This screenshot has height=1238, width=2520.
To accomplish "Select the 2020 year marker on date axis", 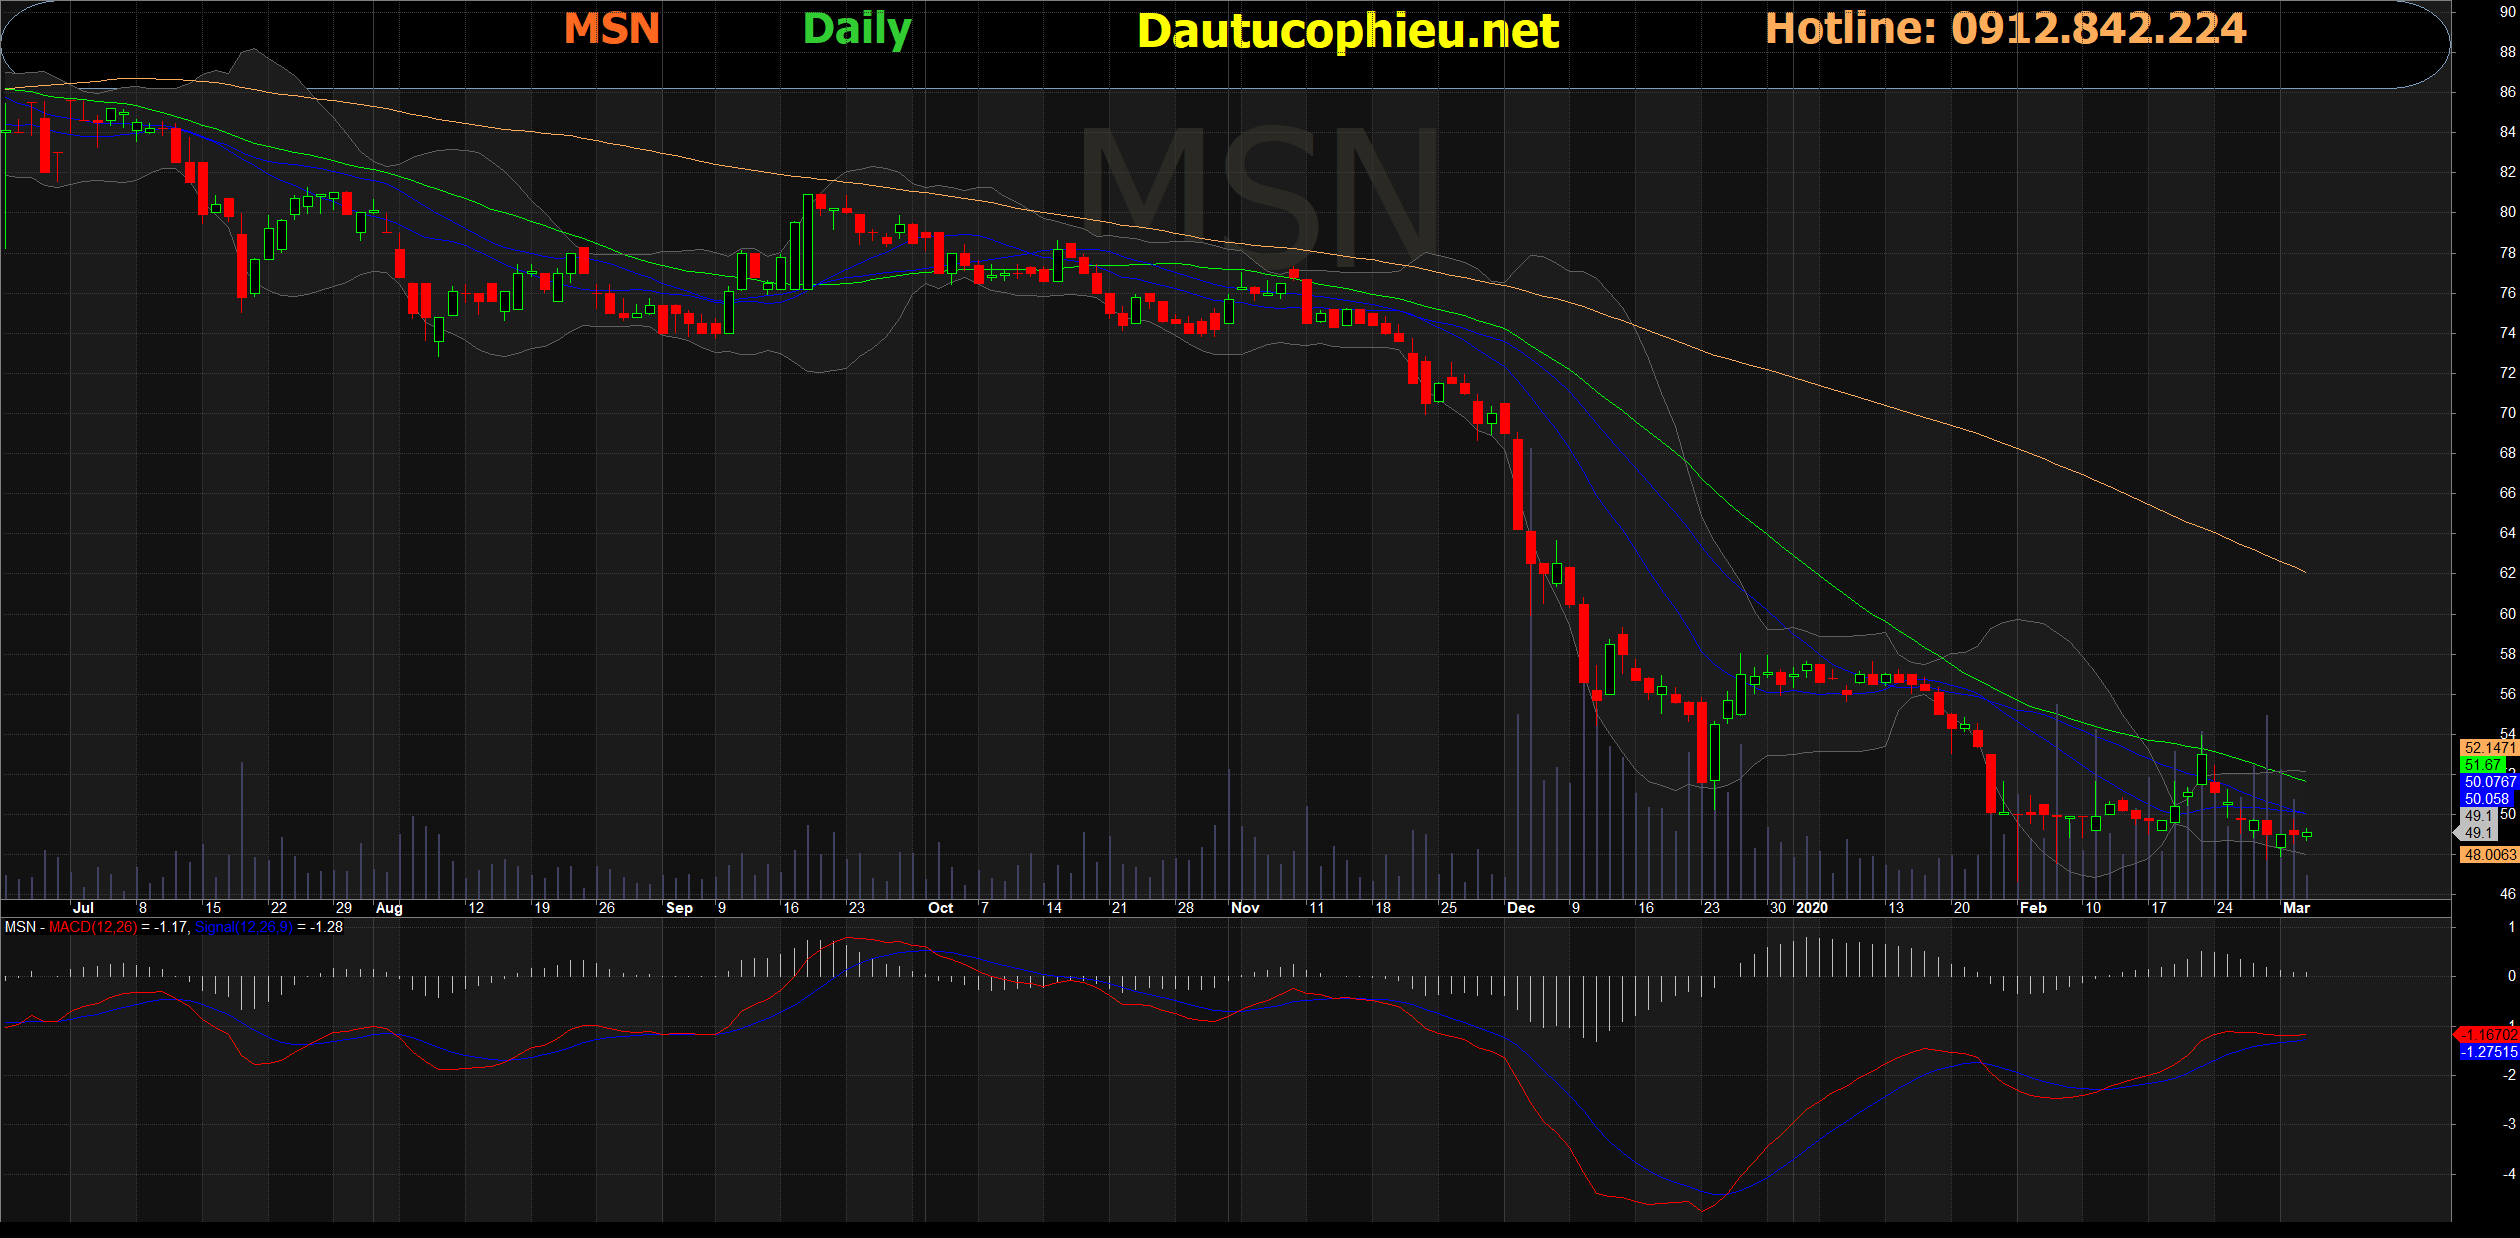I will coord(1811,907).
